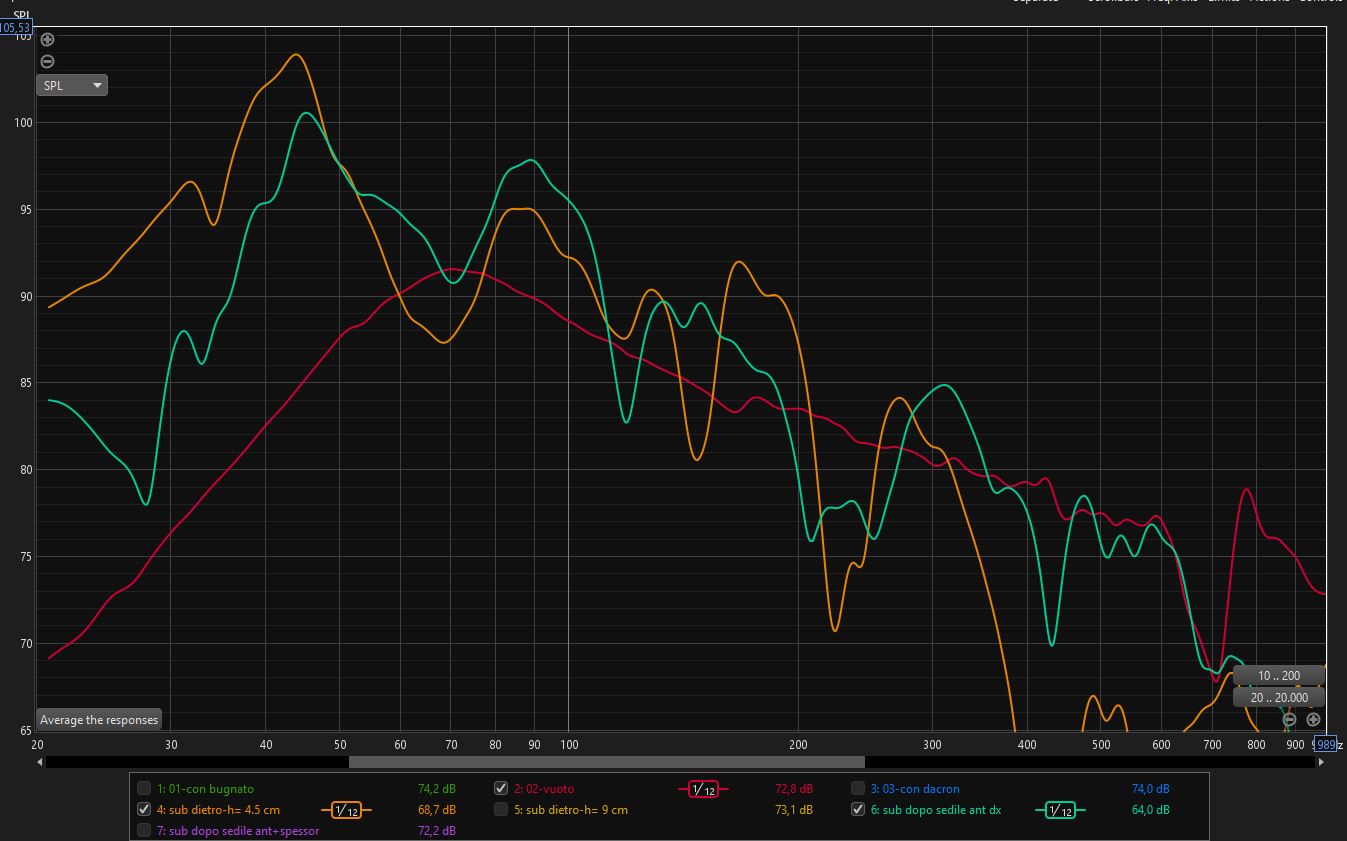Screen dimensions: 1347x841
Task: Click the 68,7 dB value of trace 4
Action: point(437,810)
